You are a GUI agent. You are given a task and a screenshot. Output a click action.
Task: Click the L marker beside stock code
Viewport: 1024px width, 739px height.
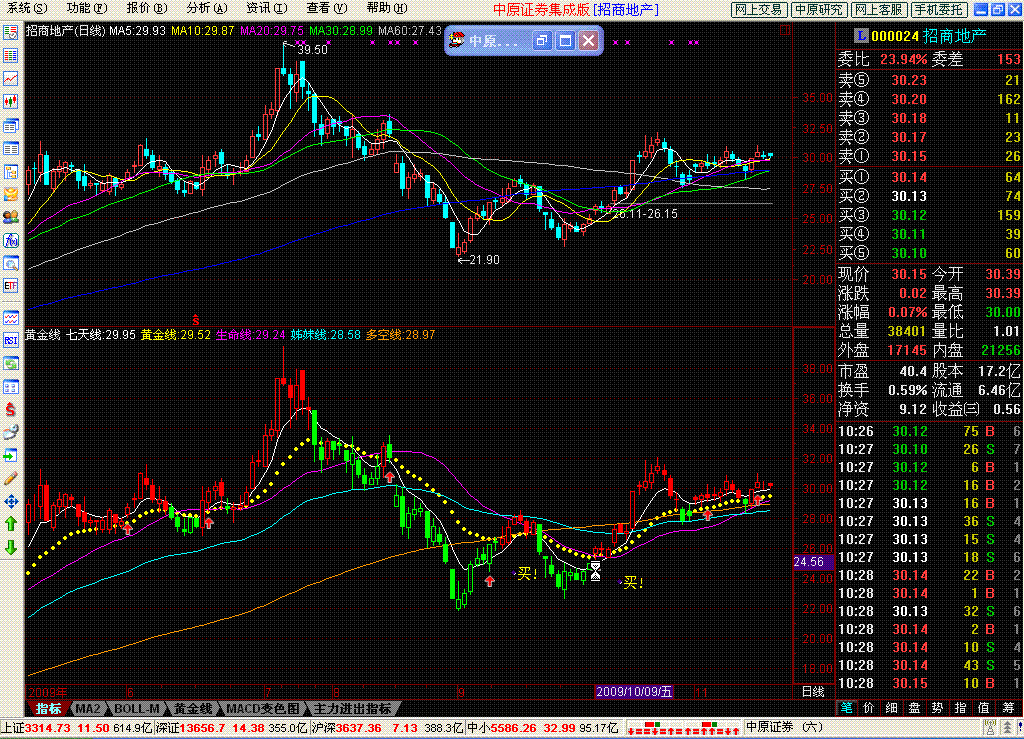tap(861, 37)
